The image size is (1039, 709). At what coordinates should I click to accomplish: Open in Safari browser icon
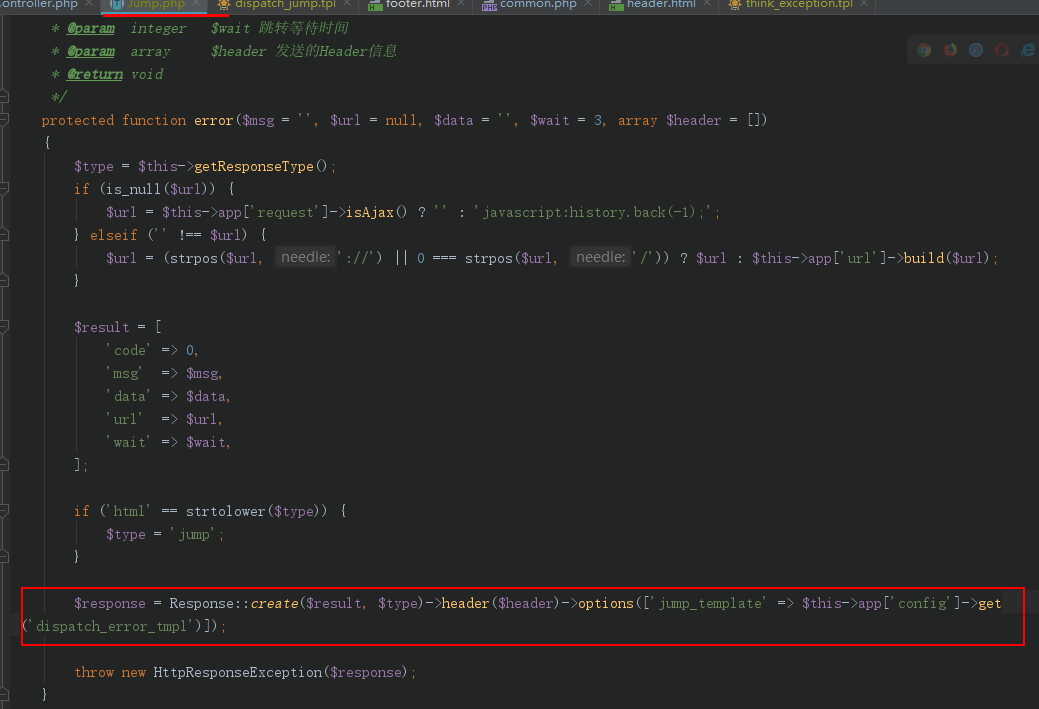(x=976, y=50)
